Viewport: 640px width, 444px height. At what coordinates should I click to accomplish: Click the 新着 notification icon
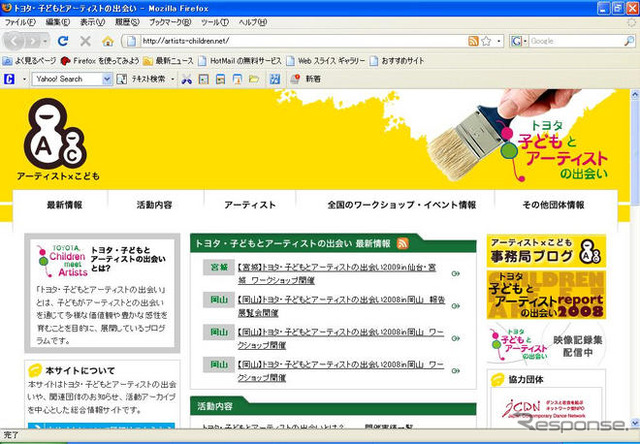click(x=295, y=79)
